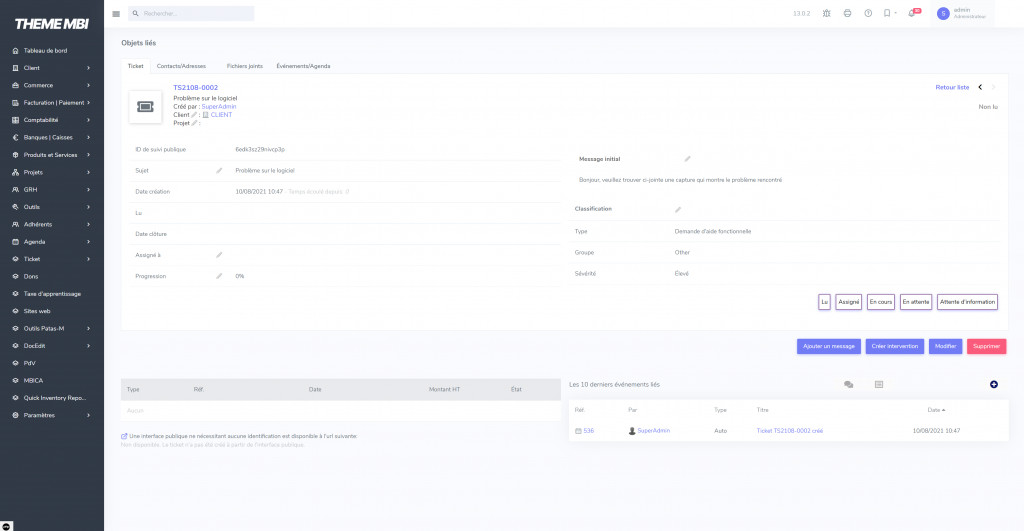The image size is (1024, 531).
Task: Open the admin user avatar menu
Action: click(x=943, y=14)
